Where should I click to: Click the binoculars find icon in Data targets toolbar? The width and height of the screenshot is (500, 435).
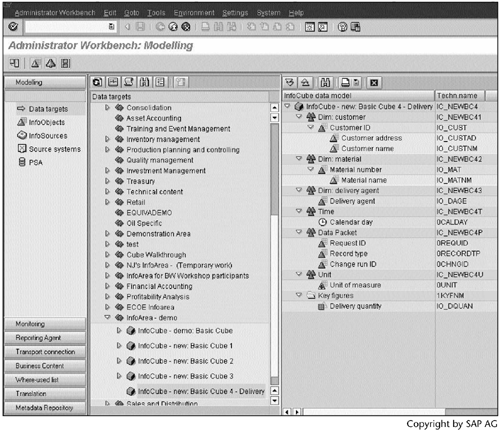(144, 82)
